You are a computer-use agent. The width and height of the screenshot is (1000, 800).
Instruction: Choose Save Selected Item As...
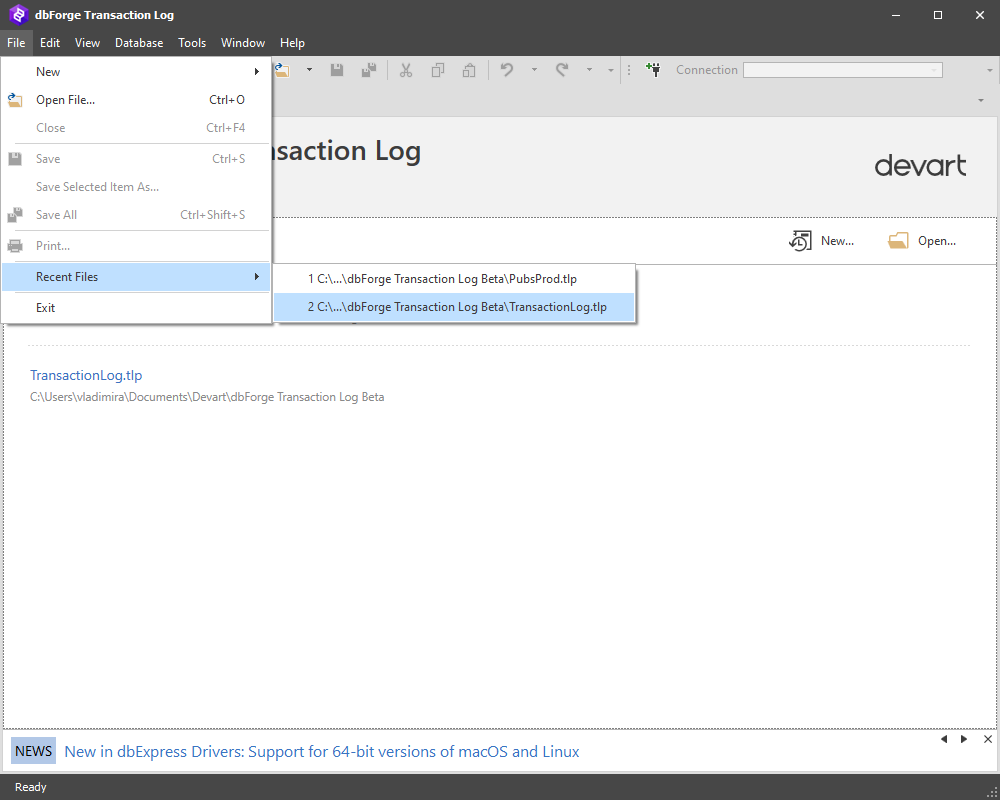136,187
